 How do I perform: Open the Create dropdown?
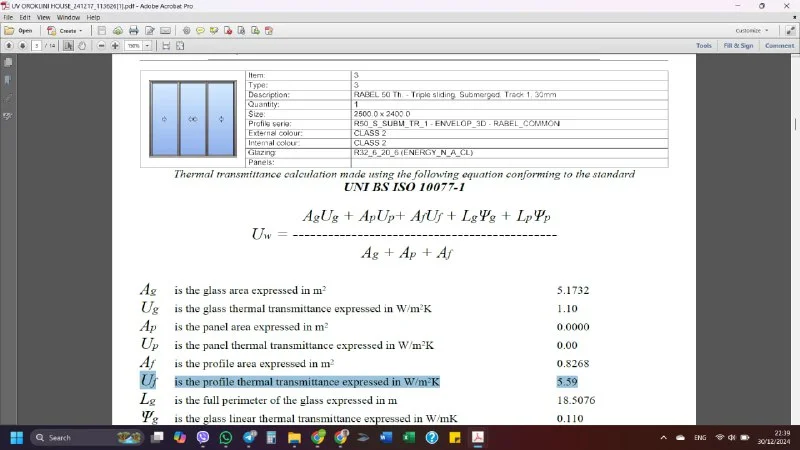[70, 31]
